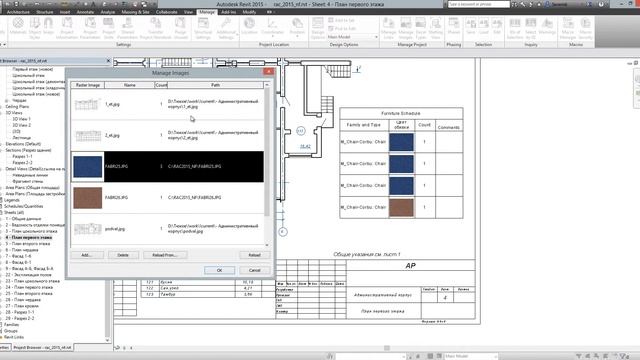Click Manage Images list vertical scrollbar

pos(267,165)
